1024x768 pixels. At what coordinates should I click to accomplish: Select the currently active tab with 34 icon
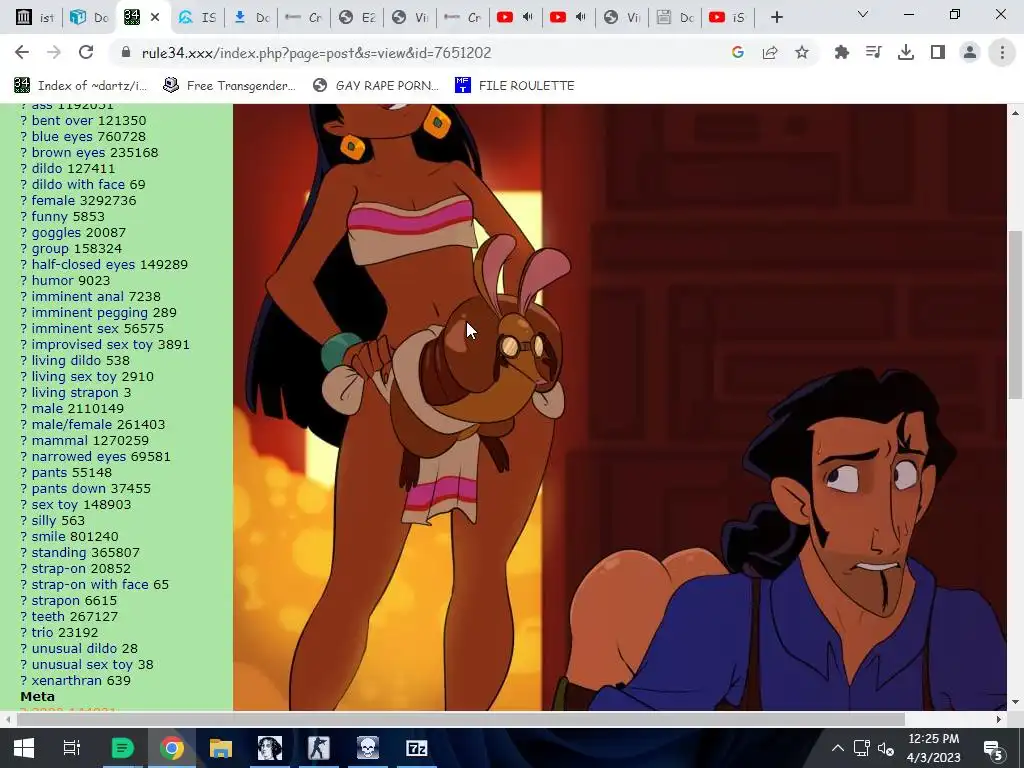coord(143,17)
